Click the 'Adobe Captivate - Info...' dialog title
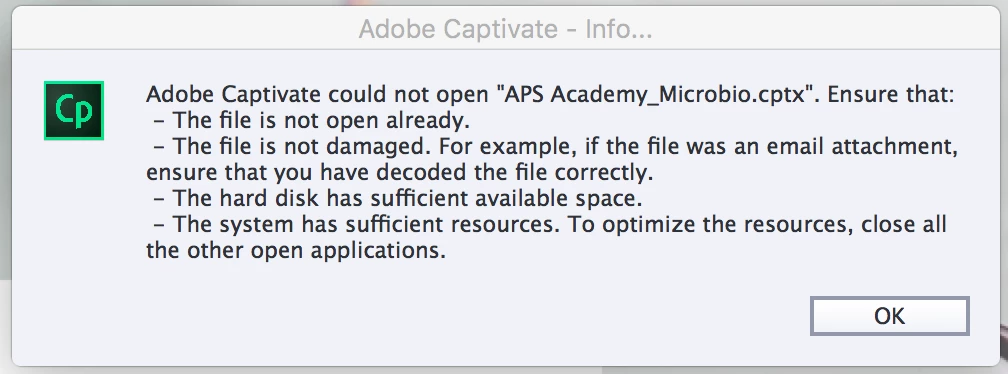Screen dimensions: 1008x374 505,29
